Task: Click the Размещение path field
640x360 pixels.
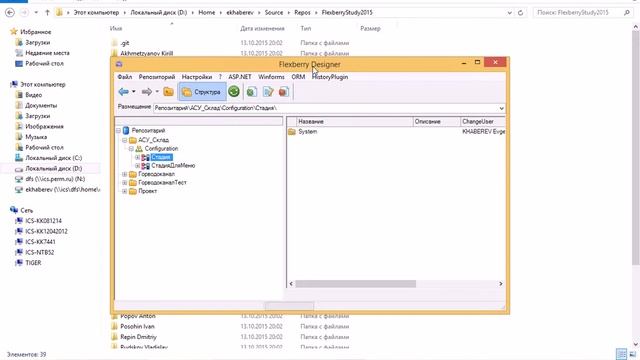Action: pyautogui.click(x=325, y=108)
